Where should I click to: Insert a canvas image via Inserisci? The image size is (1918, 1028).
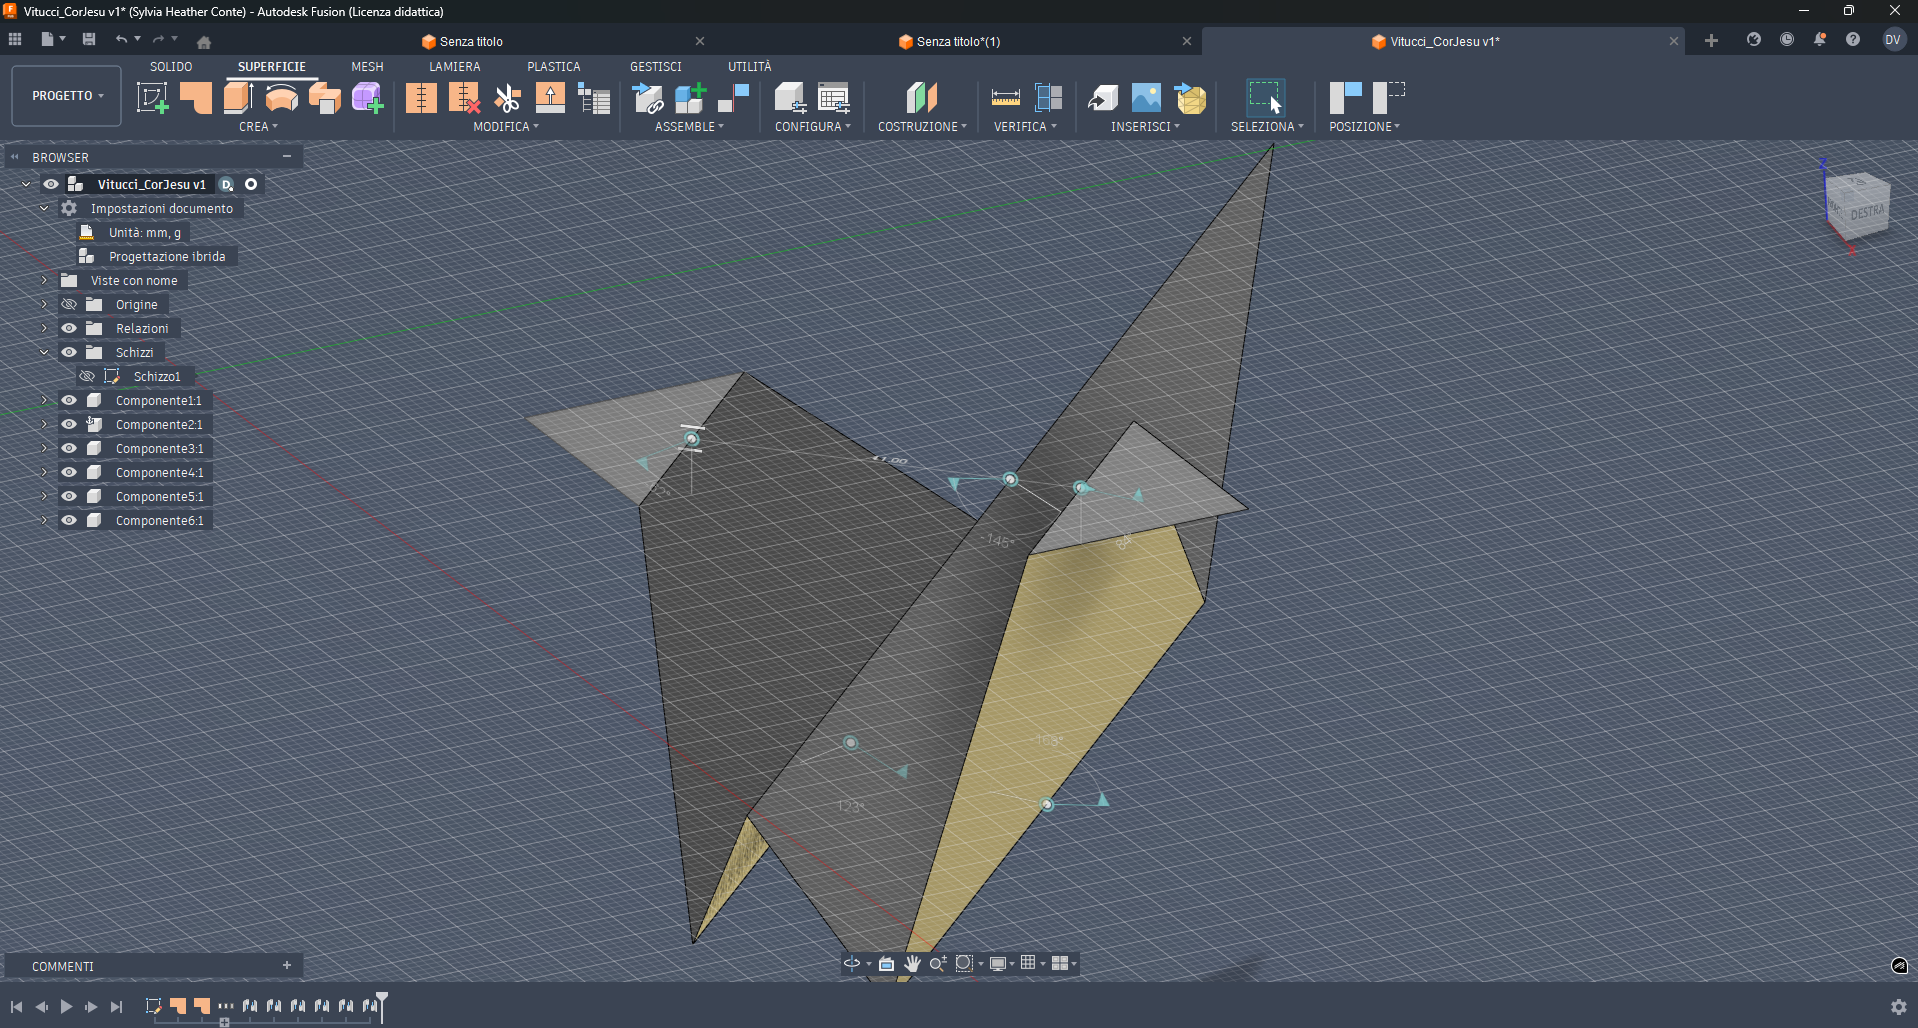coord(1145,97)
